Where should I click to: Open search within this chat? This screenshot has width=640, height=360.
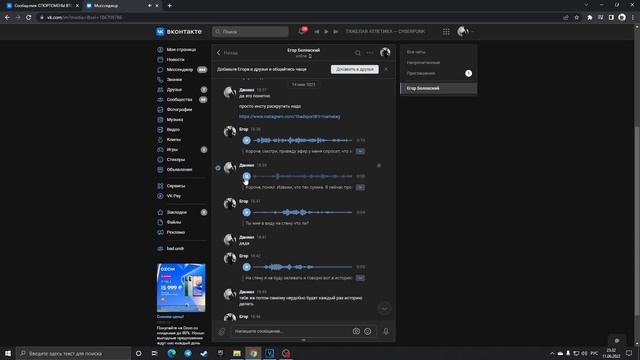point(358,53)
